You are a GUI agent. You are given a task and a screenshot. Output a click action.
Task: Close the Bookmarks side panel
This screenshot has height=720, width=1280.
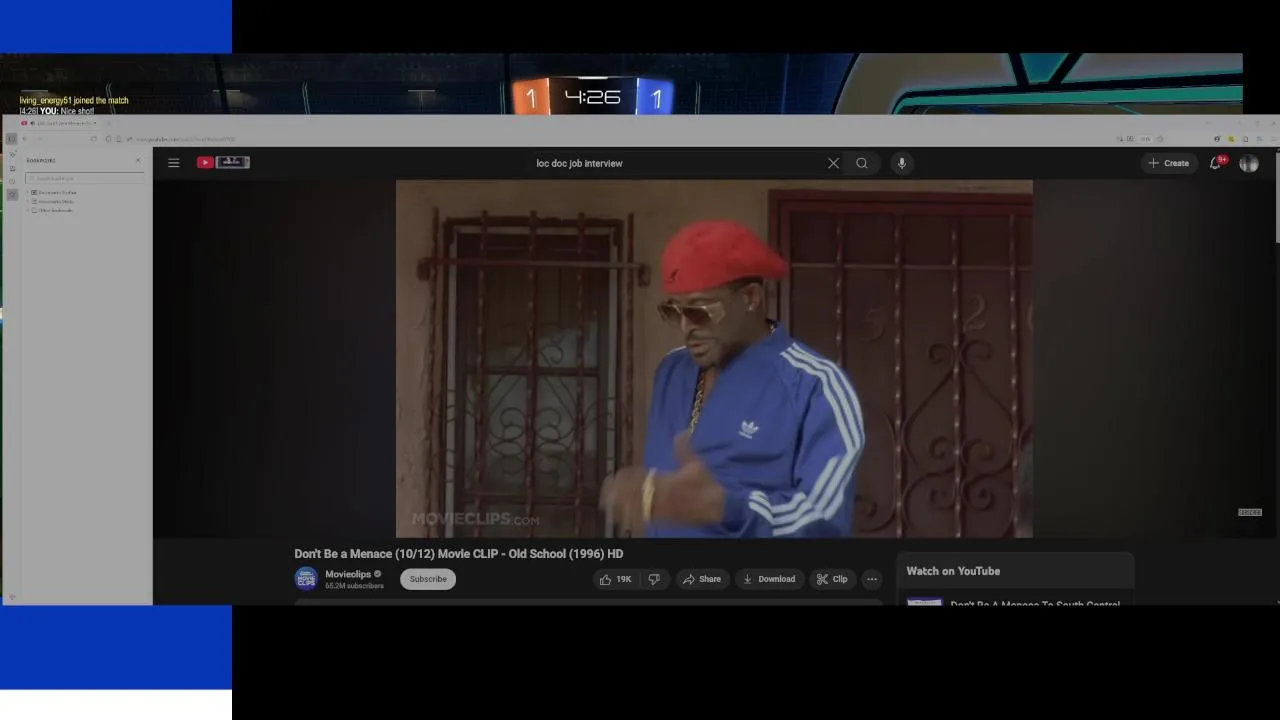[x=138, y=160]
